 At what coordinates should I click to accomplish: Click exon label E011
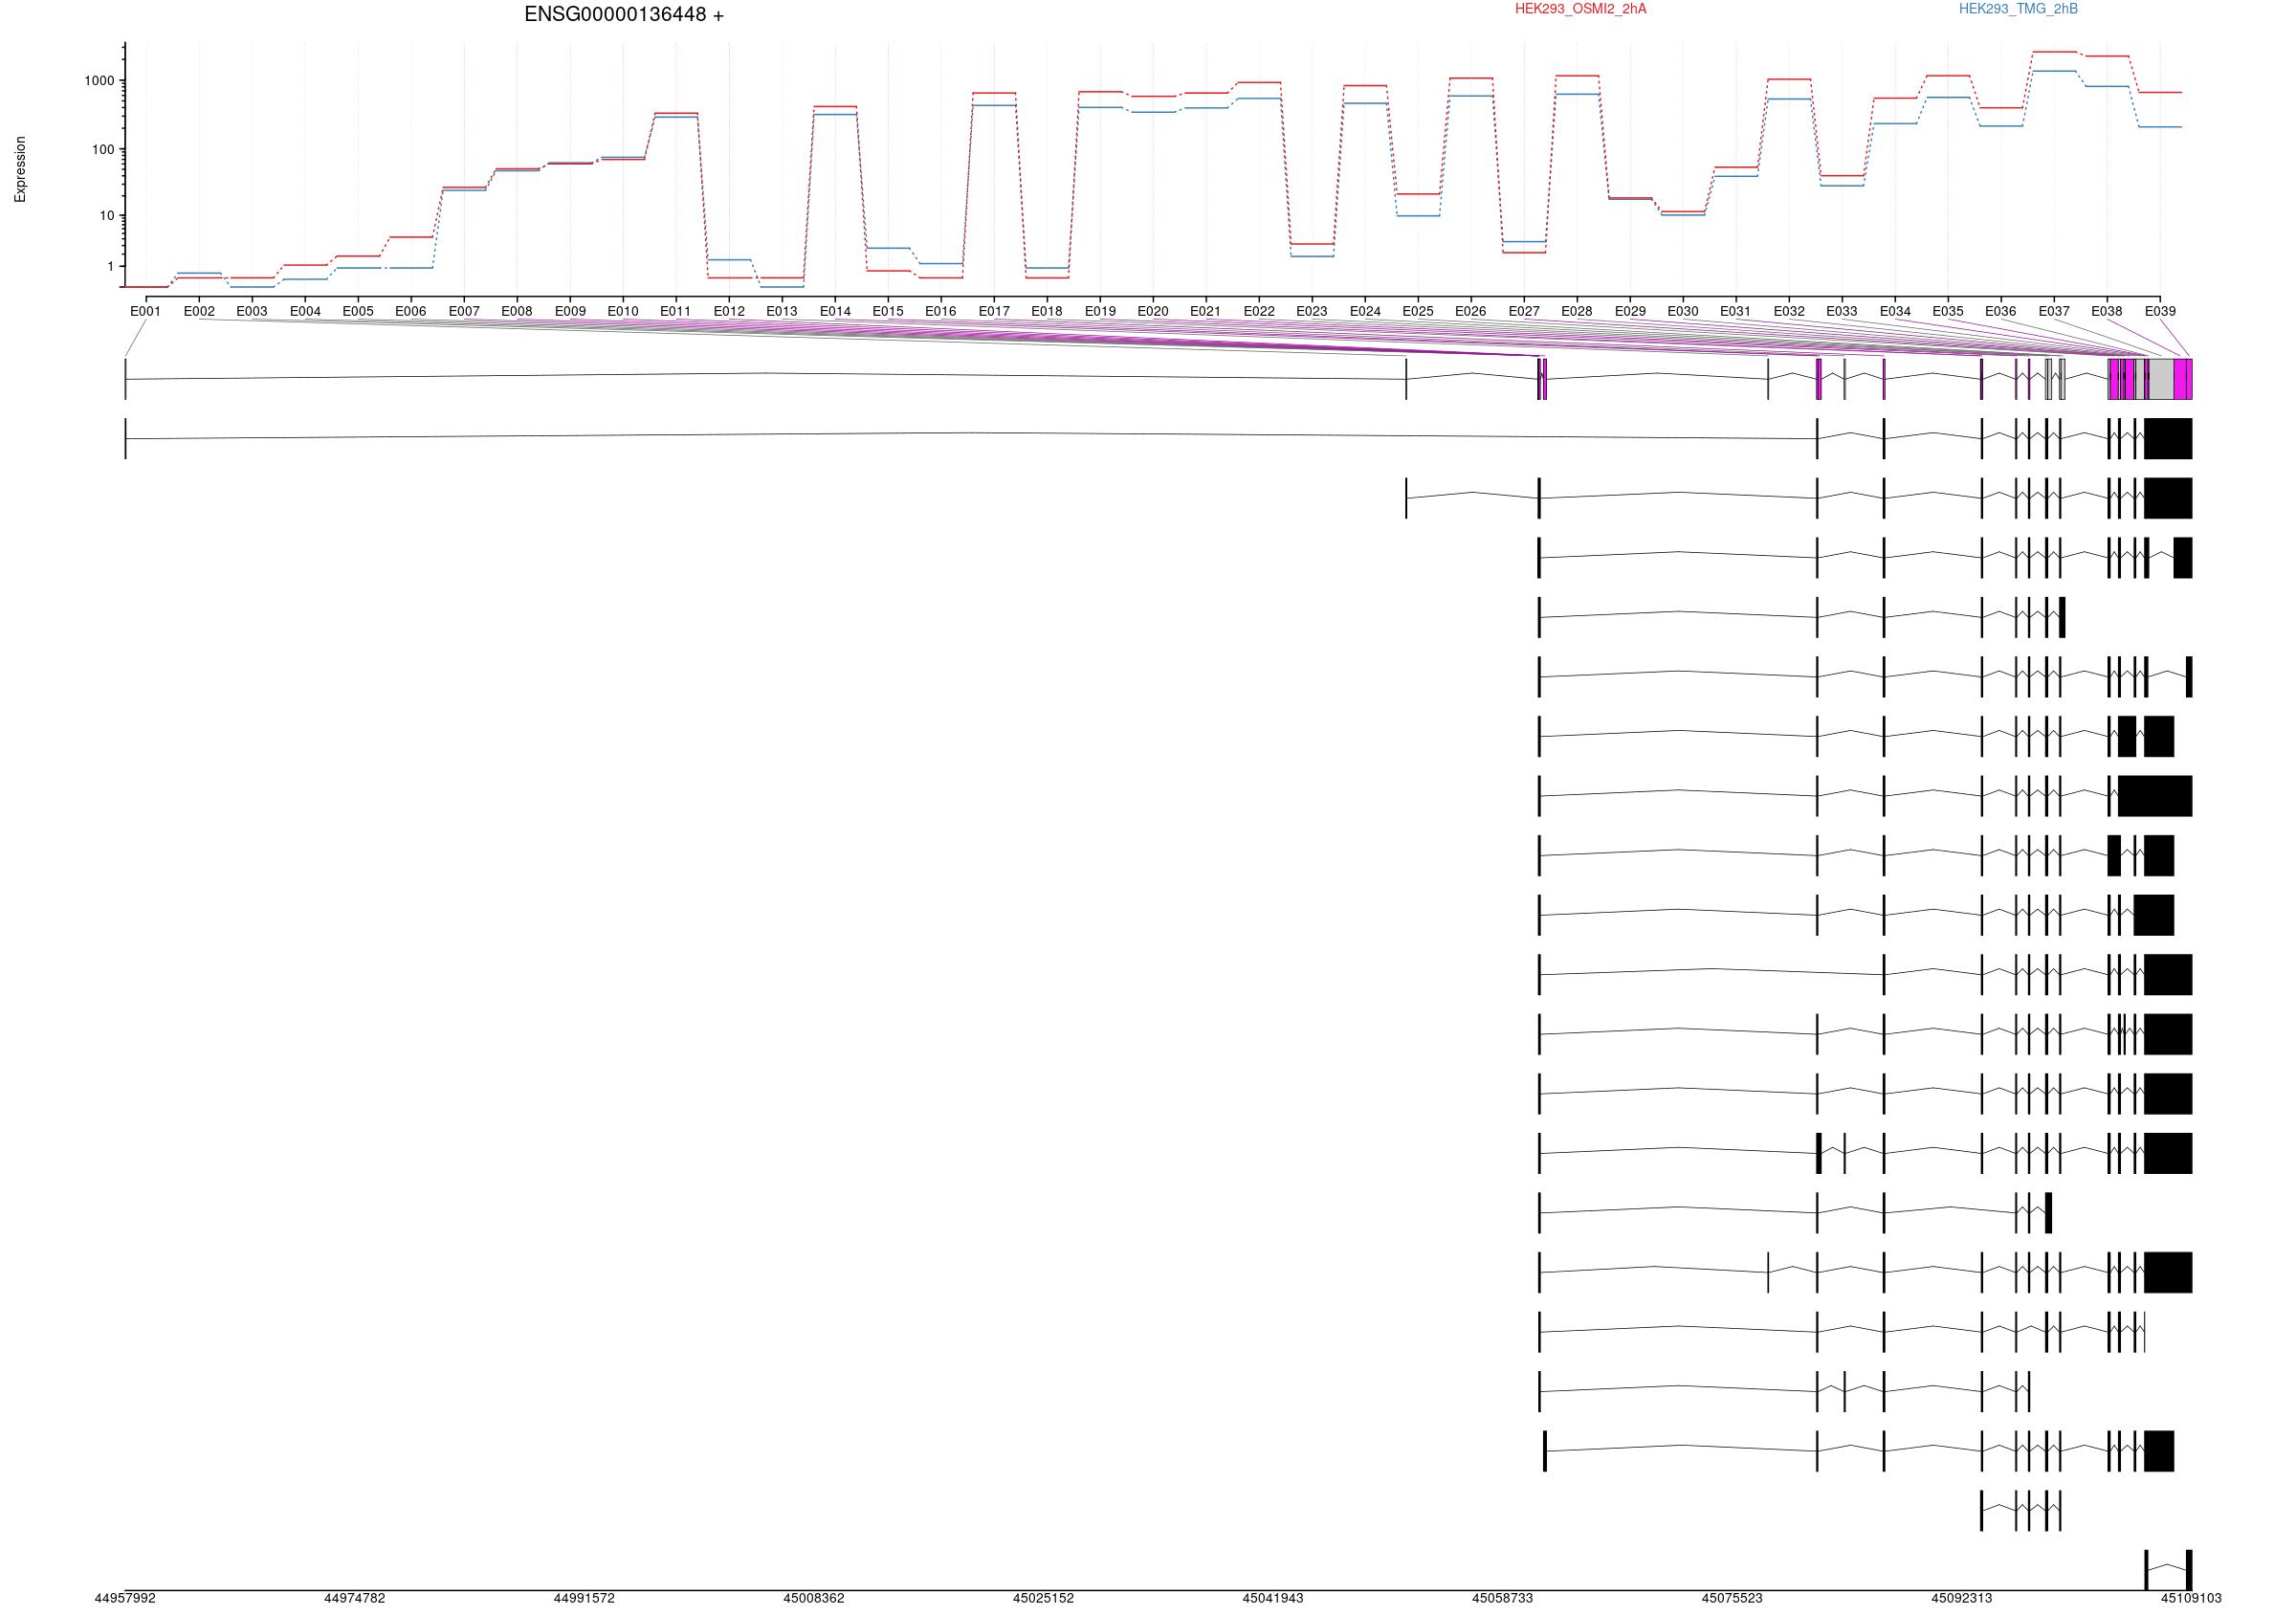click(676, 311)
